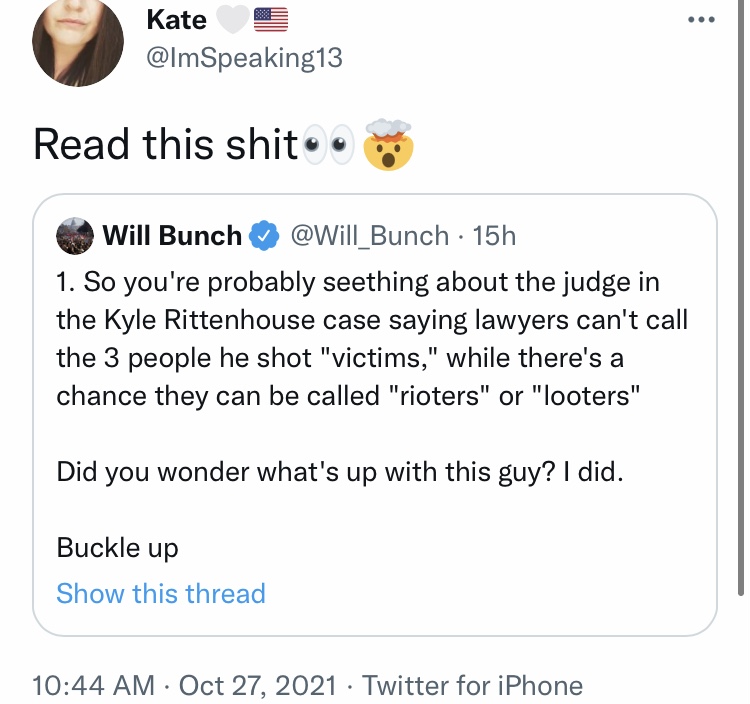Open the quoted tweet about Rittenhouse judge

(x=375, y=415)
